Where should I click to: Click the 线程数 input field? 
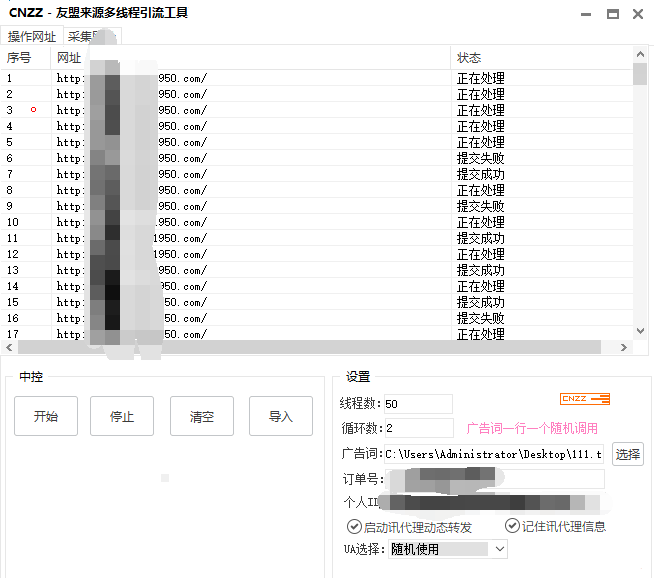418,404
